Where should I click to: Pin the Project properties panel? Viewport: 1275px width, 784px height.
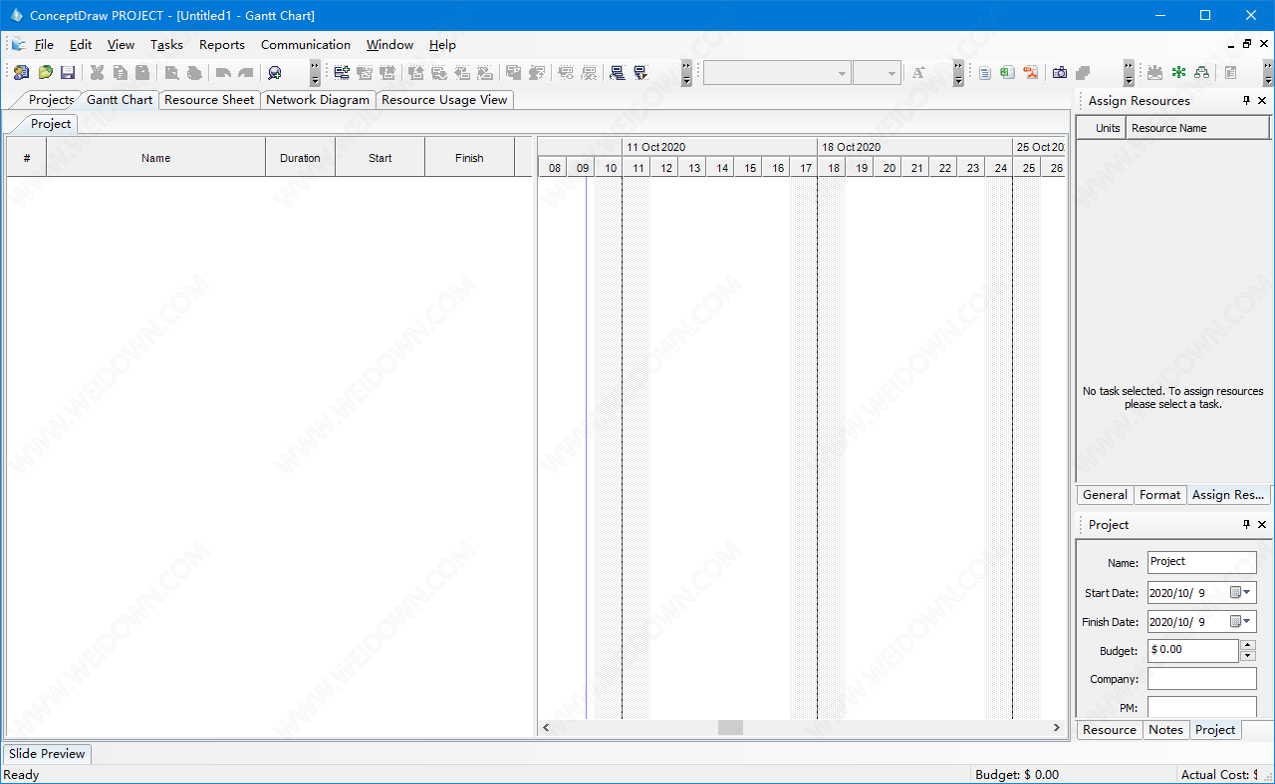1246,524
